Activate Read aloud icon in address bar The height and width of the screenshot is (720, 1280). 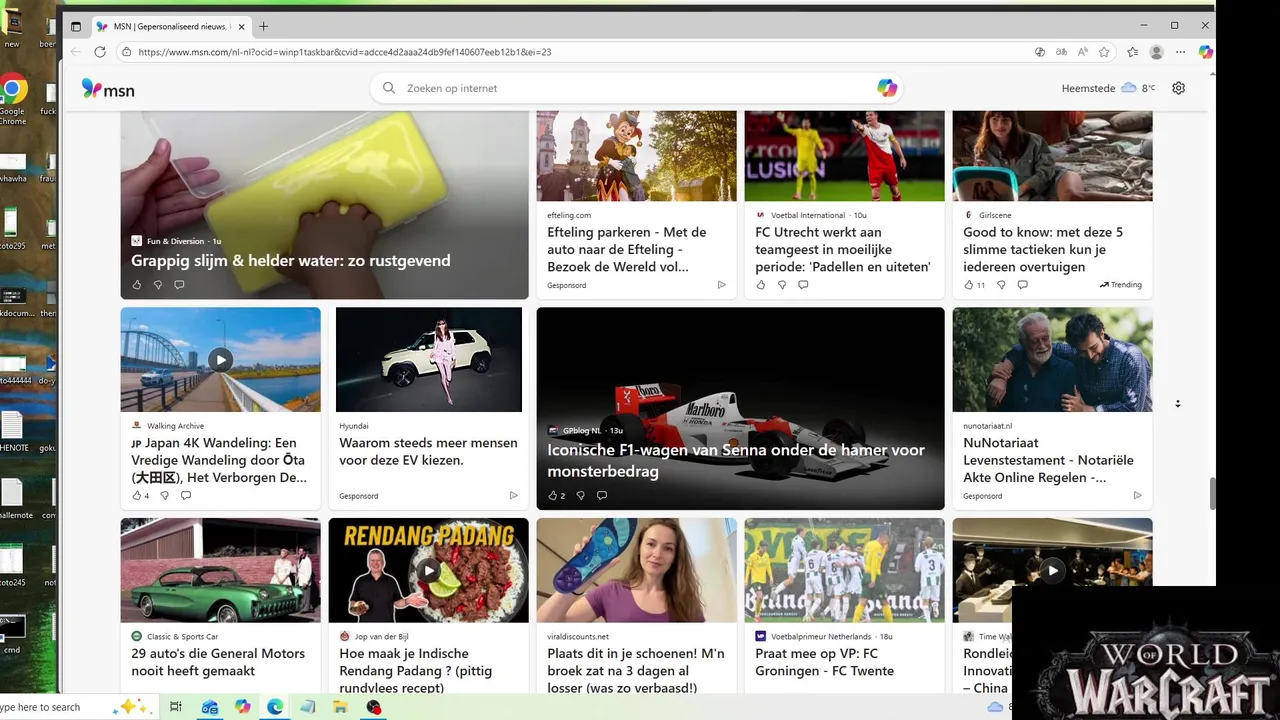(1082, 52)
